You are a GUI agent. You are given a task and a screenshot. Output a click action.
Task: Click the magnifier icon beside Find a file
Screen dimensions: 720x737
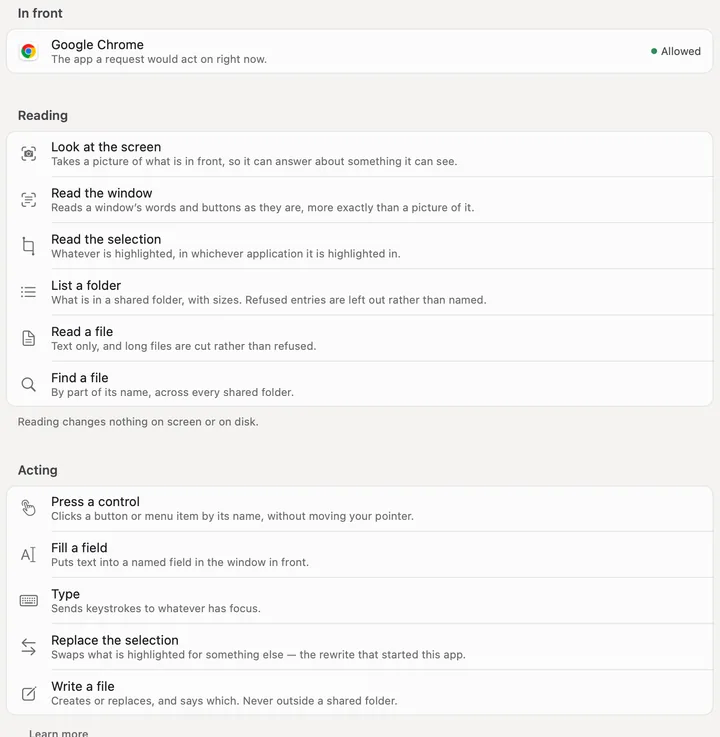pyautogui.click(x=29, y=384)
